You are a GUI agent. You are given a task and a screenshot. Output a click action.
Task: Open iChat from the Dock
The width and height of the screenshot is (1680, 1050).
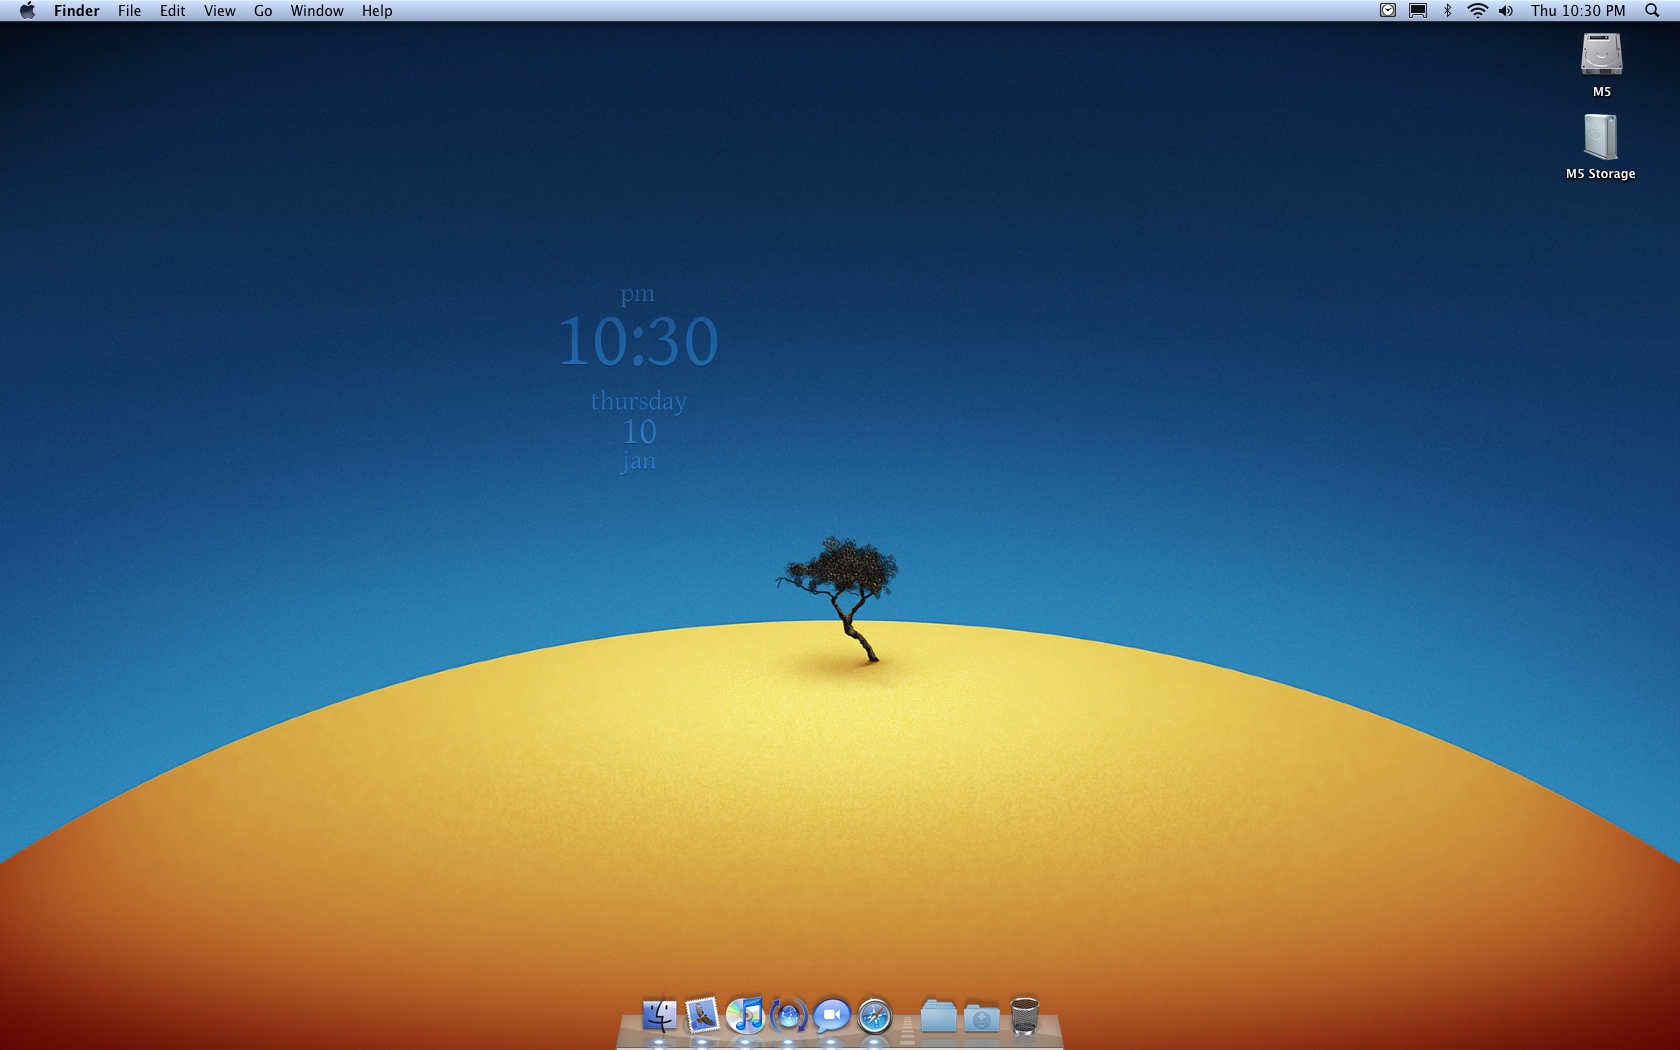831,1016
